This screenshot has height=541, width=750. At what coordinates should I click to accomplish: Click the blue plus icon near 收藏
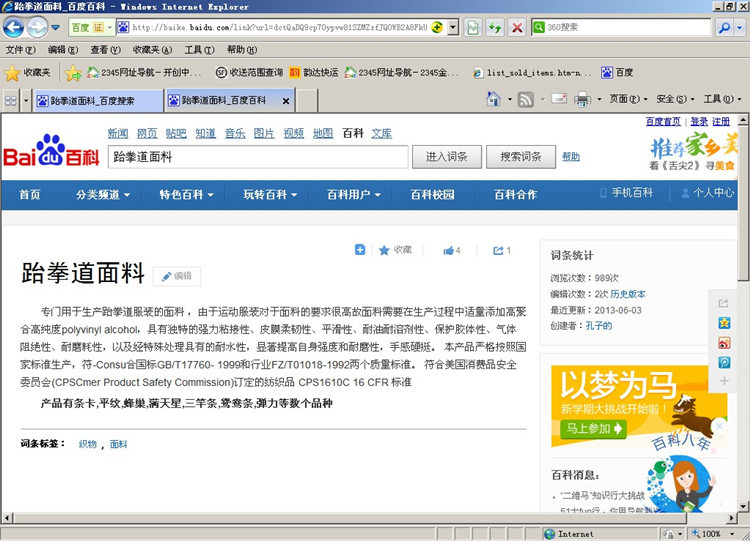point(360,250)
